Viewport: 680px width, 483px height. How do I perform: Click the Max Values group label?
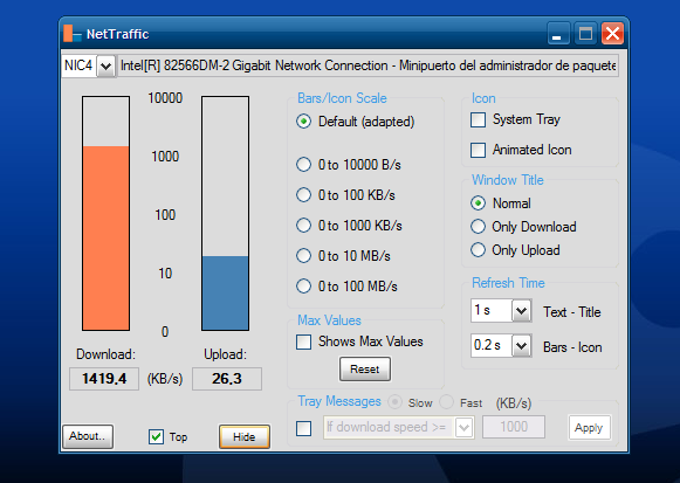[x=329, y=320]
